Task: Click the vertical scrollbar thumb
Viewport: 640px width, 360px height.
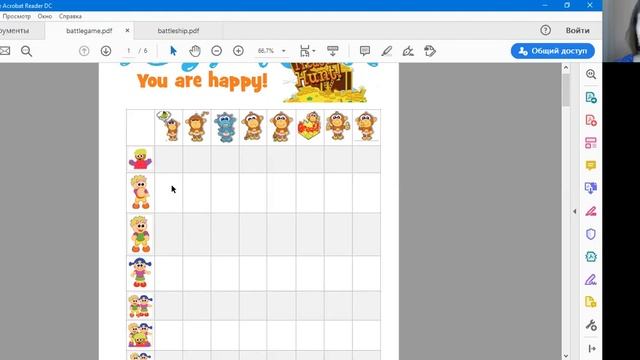Action: pos(566,90)
